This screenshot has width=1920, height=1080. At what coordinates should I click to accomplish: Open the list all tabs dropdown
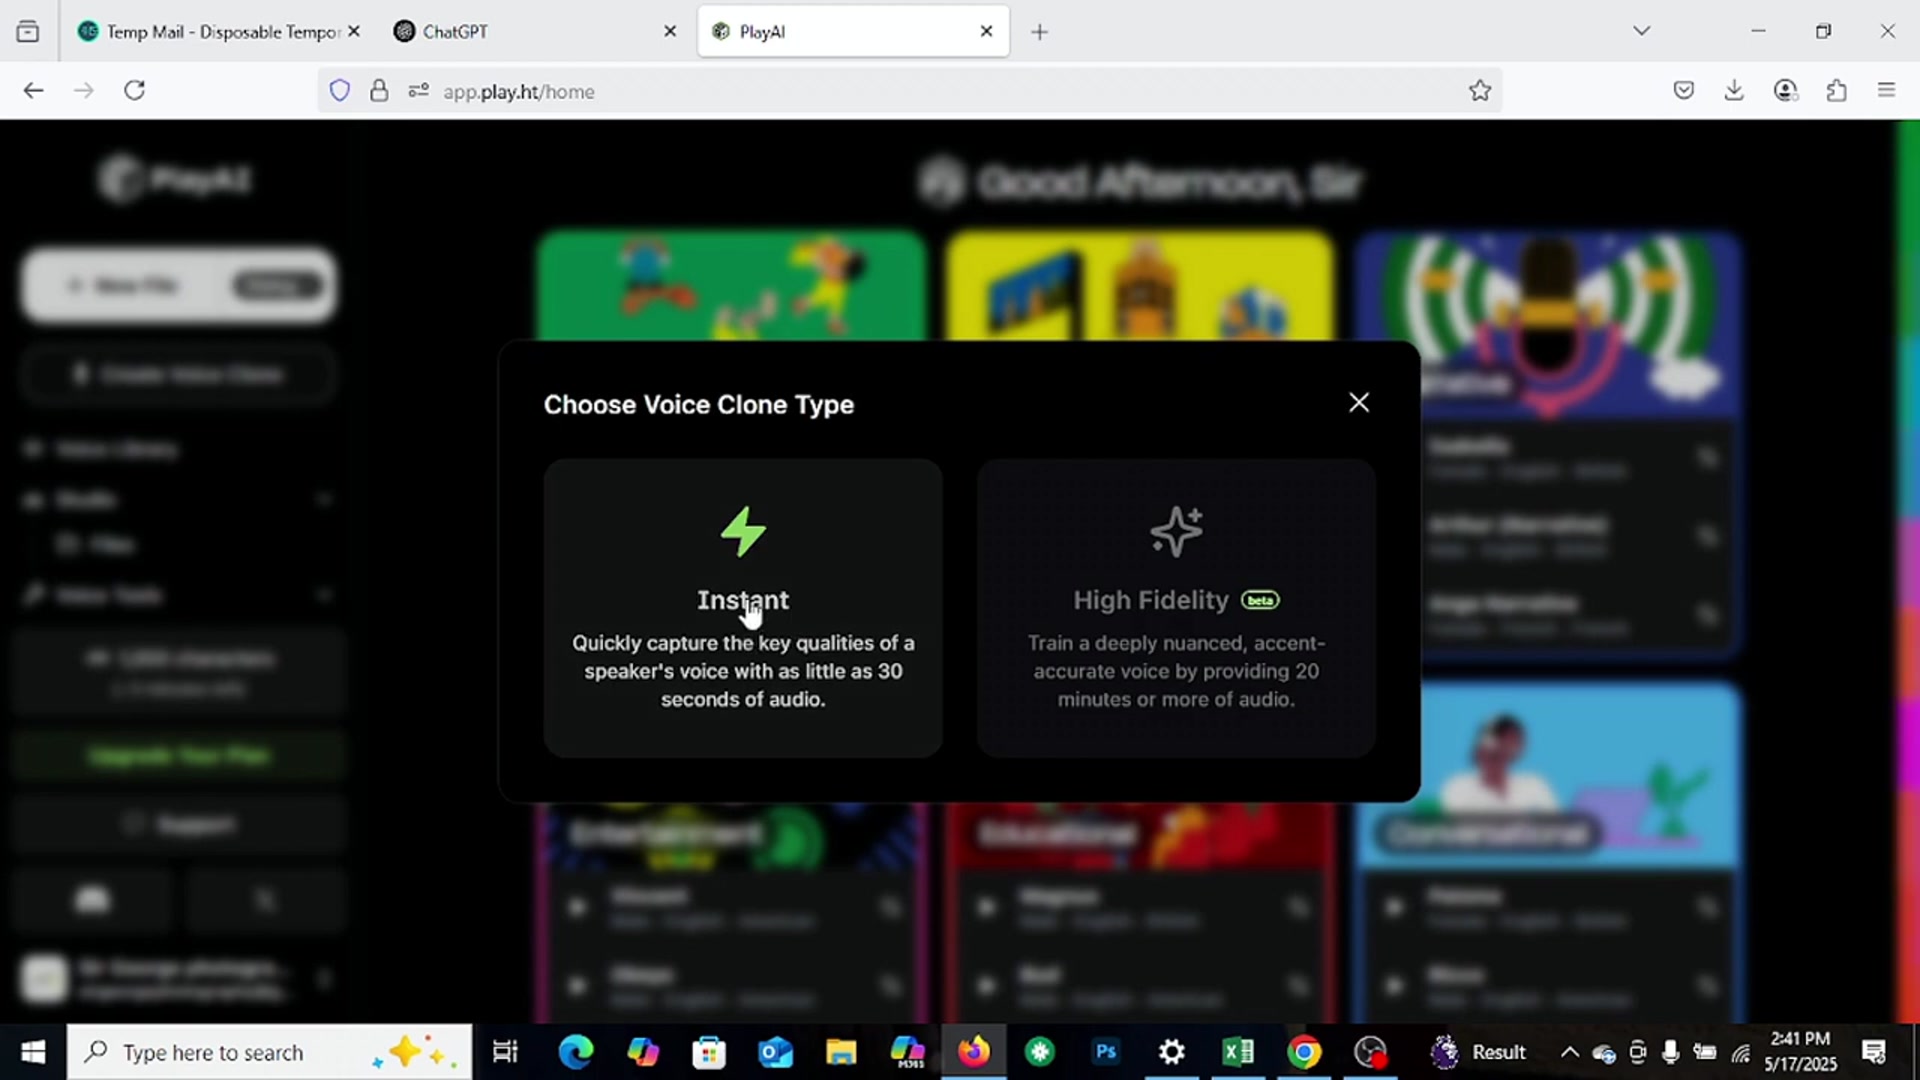click(x=1641, y=31)
